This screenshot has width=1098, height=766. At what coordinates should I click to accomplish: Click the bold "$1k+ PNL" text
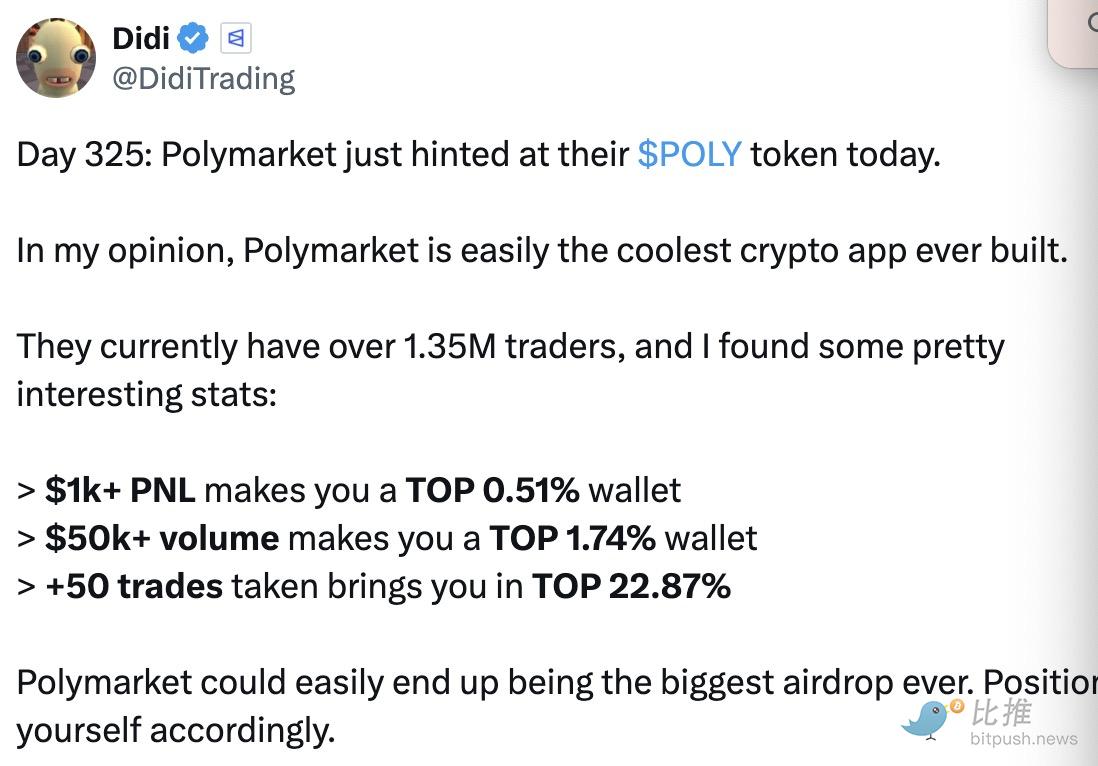coord(120,490)
